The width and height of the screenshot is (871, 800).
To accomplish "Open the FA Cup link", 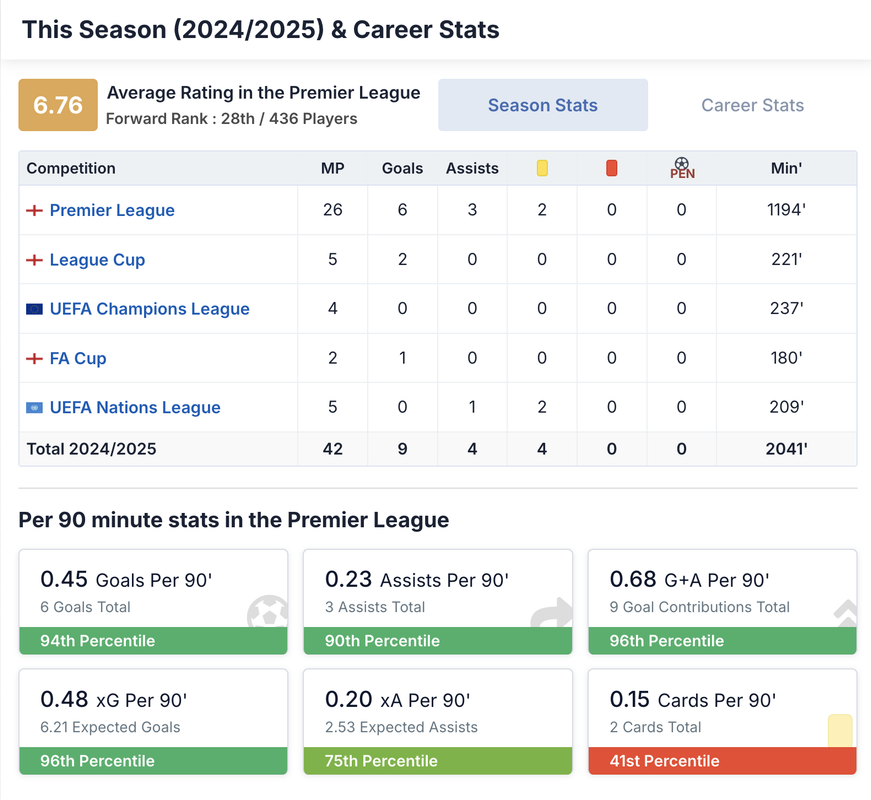I will coord(78,358).
